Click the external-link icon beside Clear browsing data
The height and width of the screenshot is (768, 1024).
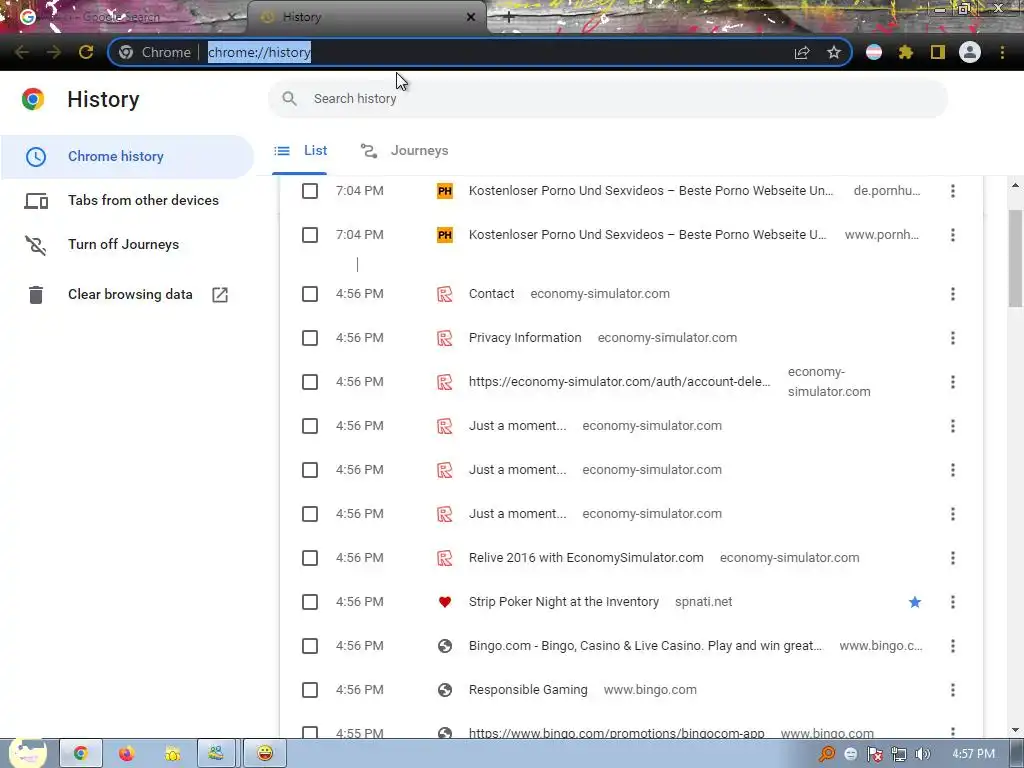[x=220, y=295]
